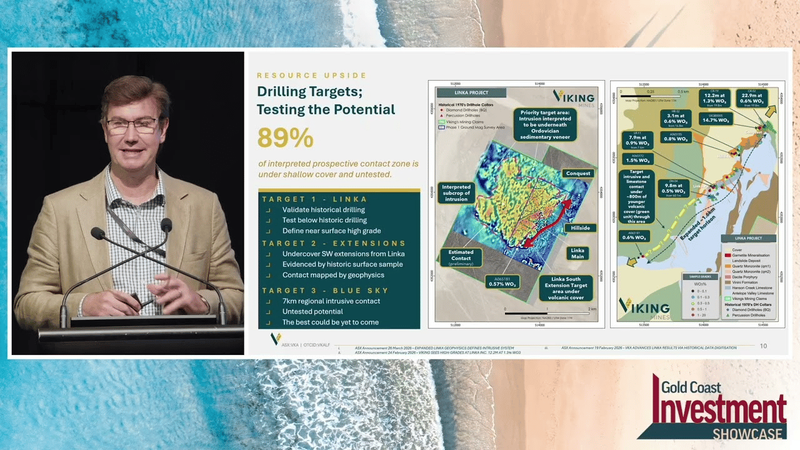Click the interpreted prospective contact zone sentence

(x=338, y=169)
